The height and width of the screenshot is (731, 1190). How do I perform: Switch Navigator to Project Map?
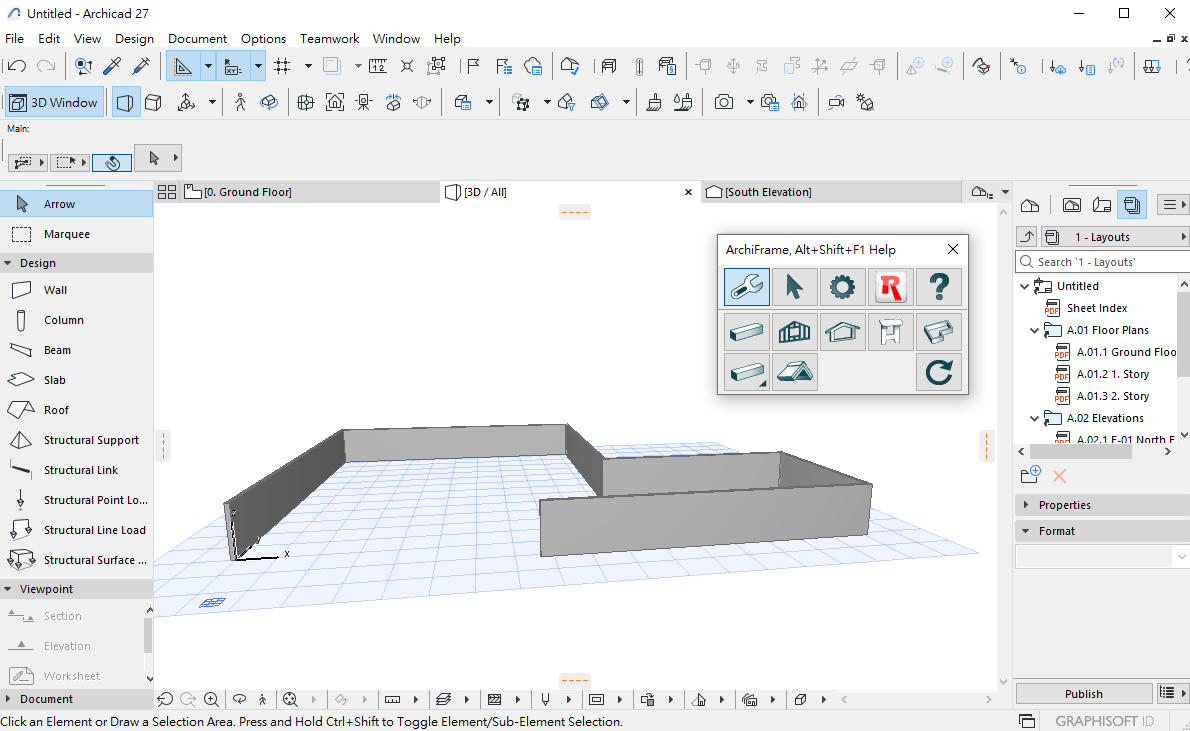[1030, 204]
